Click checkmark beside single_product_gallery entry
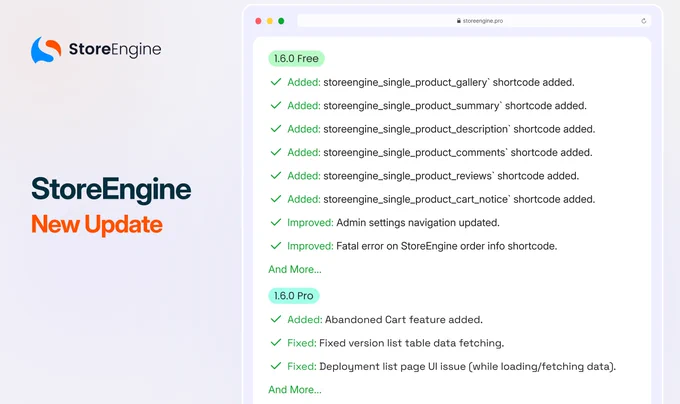This screenshot has height=404, width=680. 276,82
